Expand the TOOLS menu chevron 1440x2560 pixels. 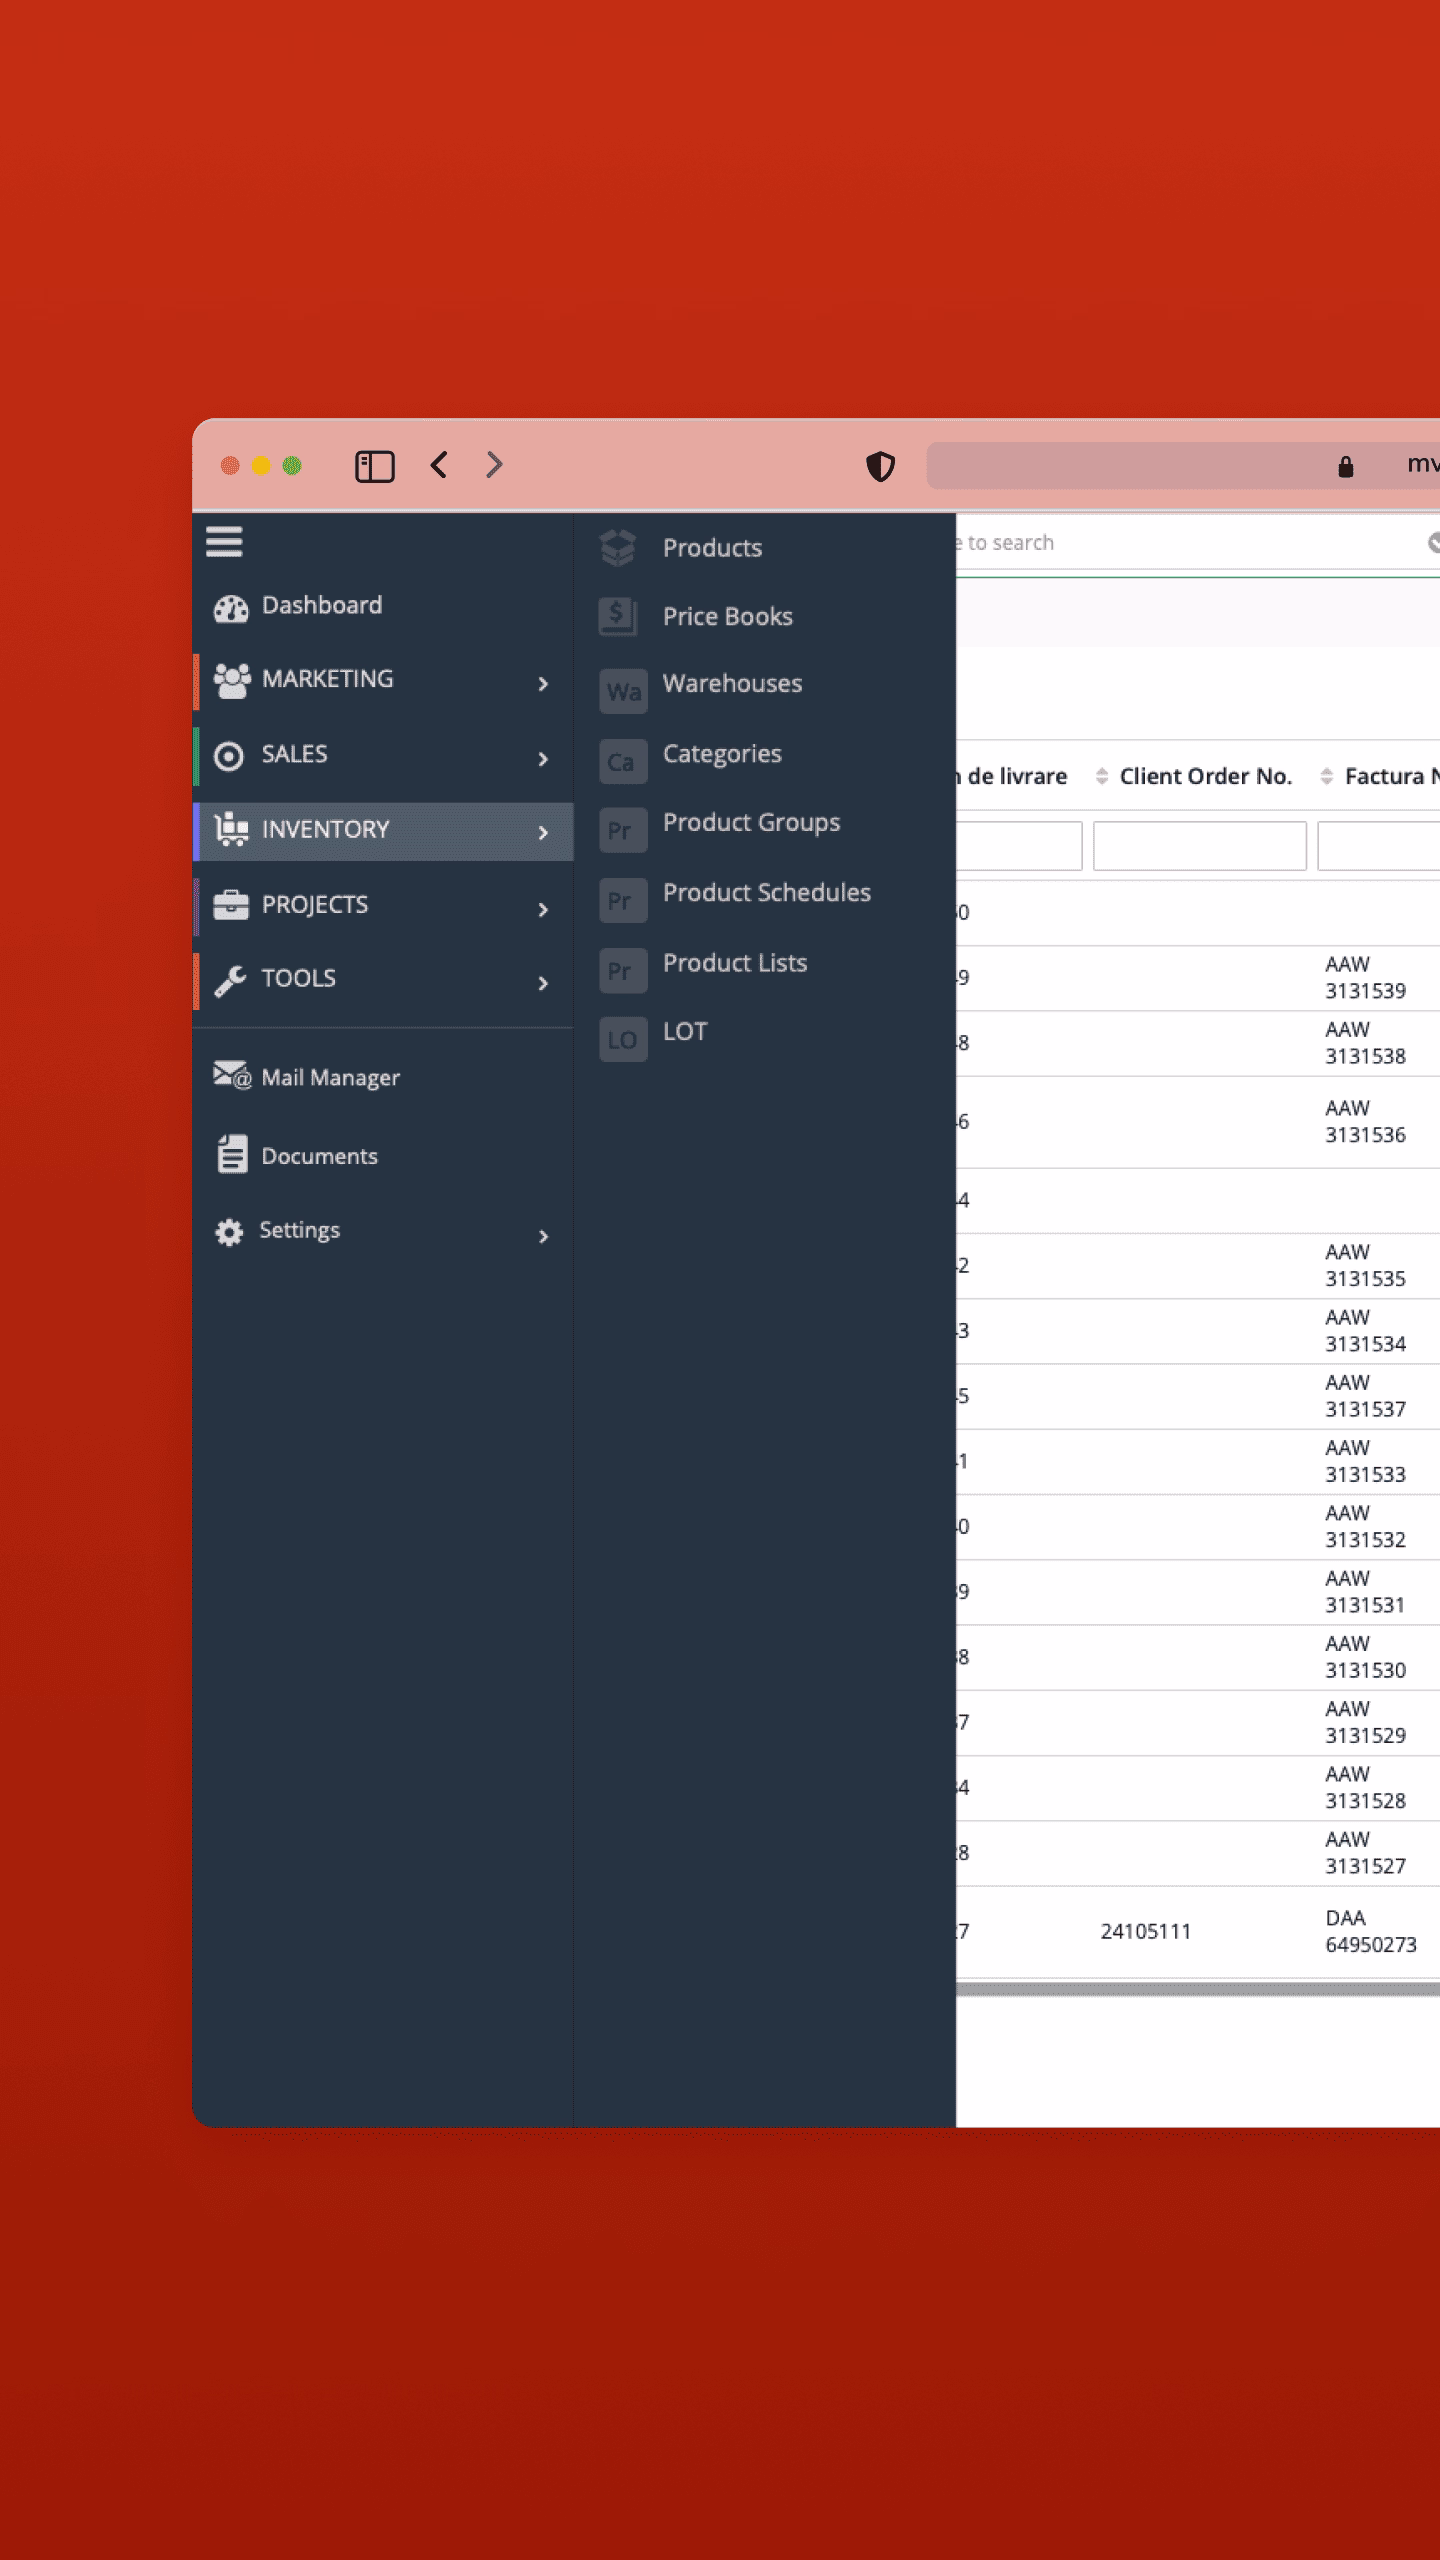click(543, 983)
